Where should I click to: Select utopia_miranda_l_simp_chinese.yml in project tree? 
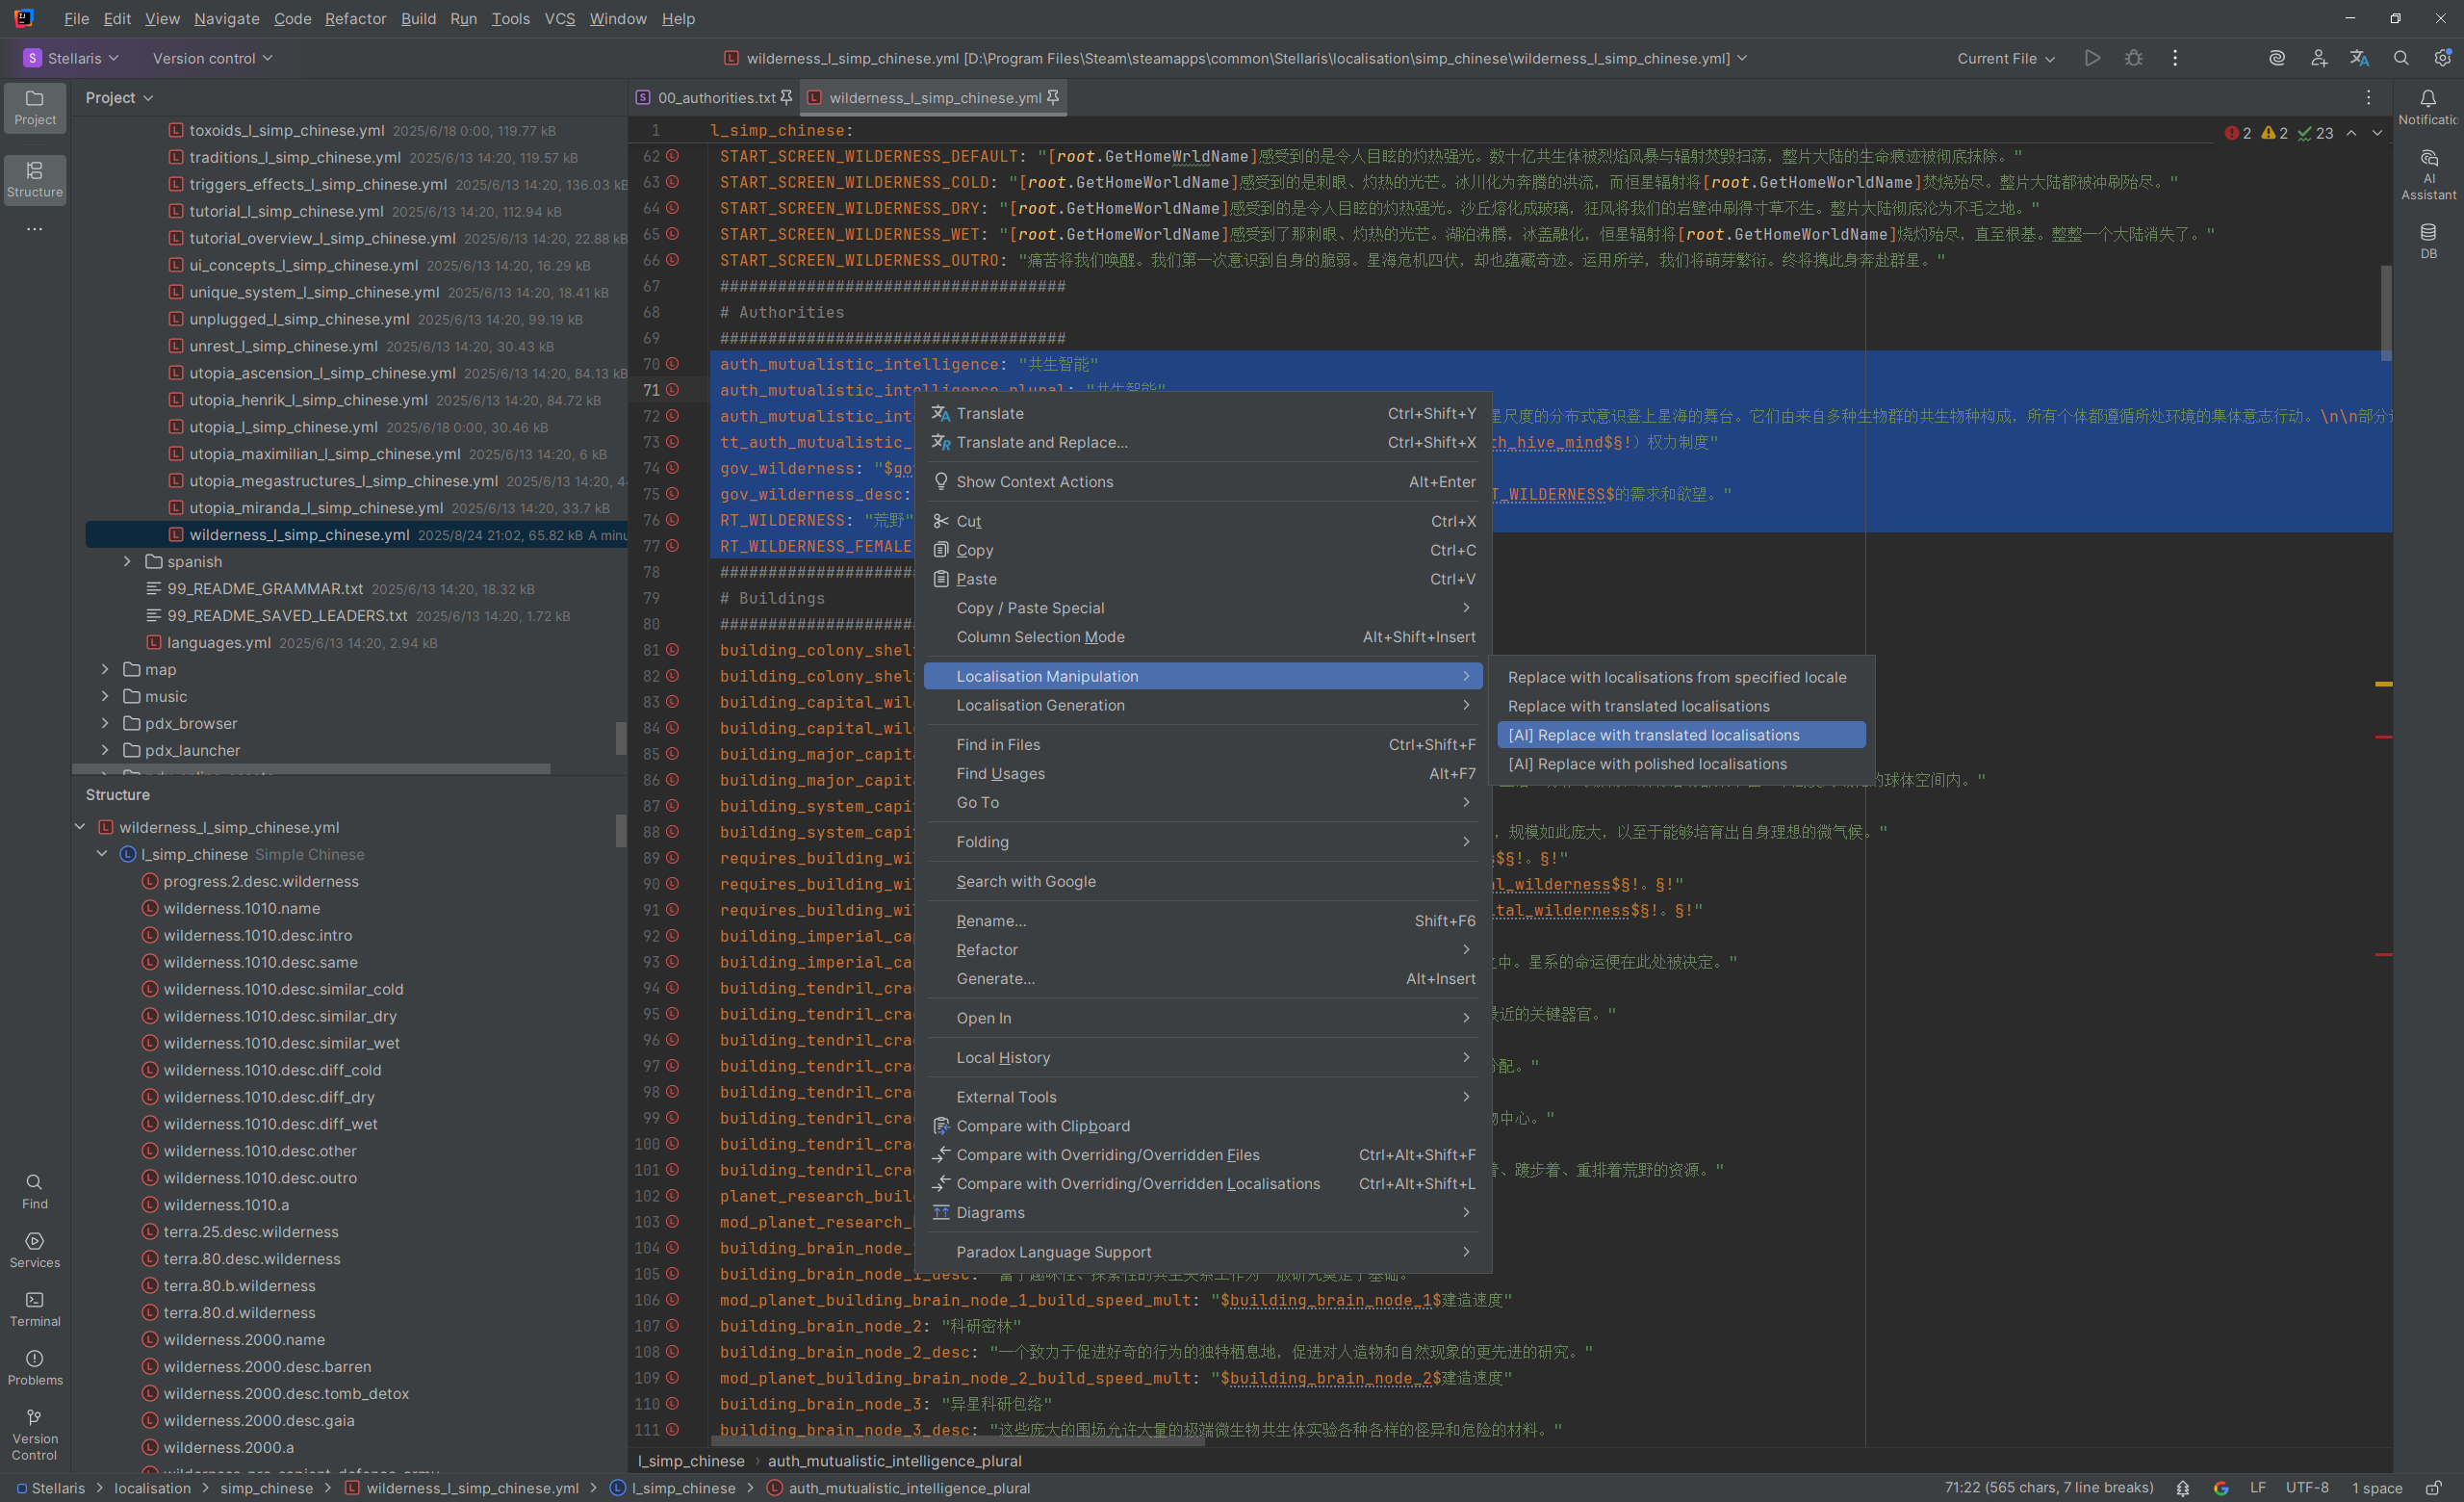[x=316, y=508]
